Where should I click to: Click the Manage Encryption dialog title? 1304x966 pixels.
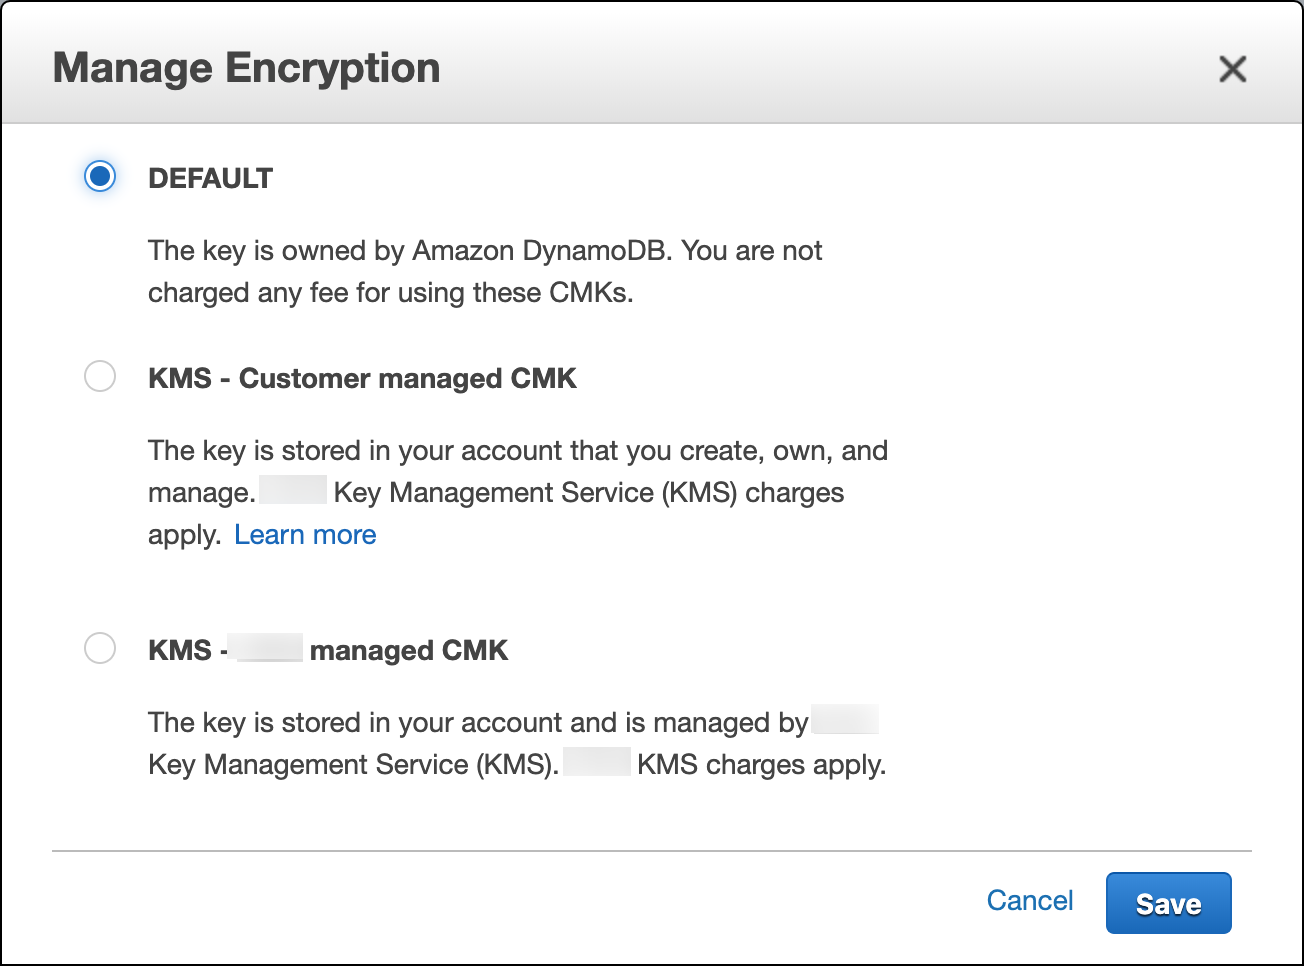(246, 68)
